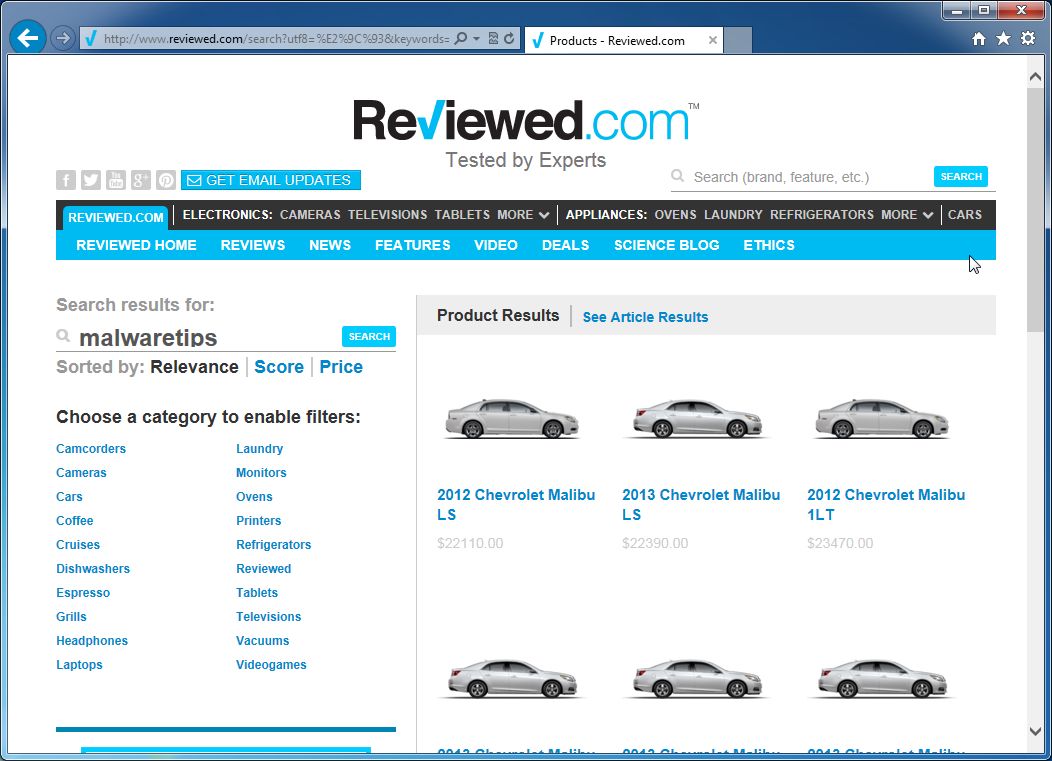Click the browser Back arrow button

28,38
